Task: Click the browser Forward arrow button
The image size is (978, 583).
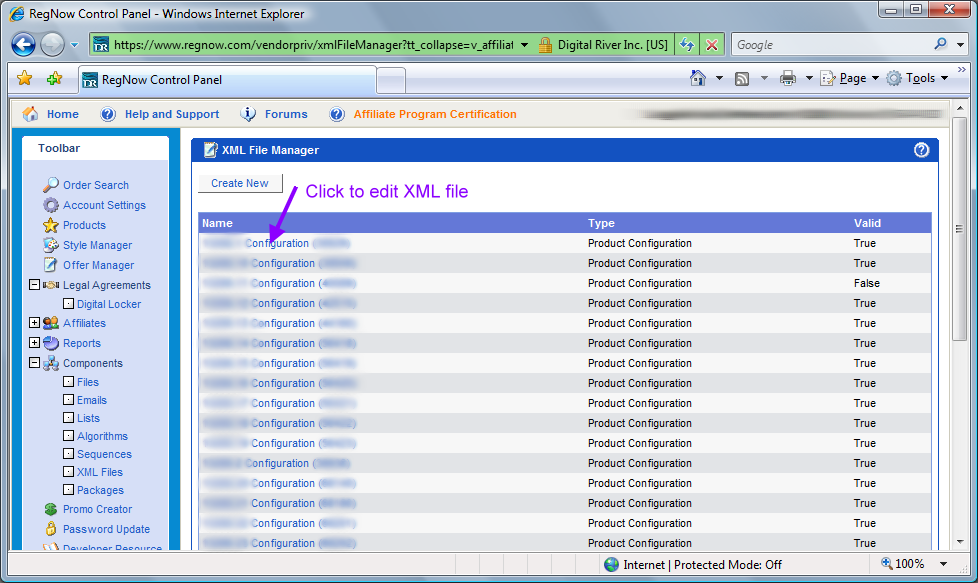Action: [52, 44]
